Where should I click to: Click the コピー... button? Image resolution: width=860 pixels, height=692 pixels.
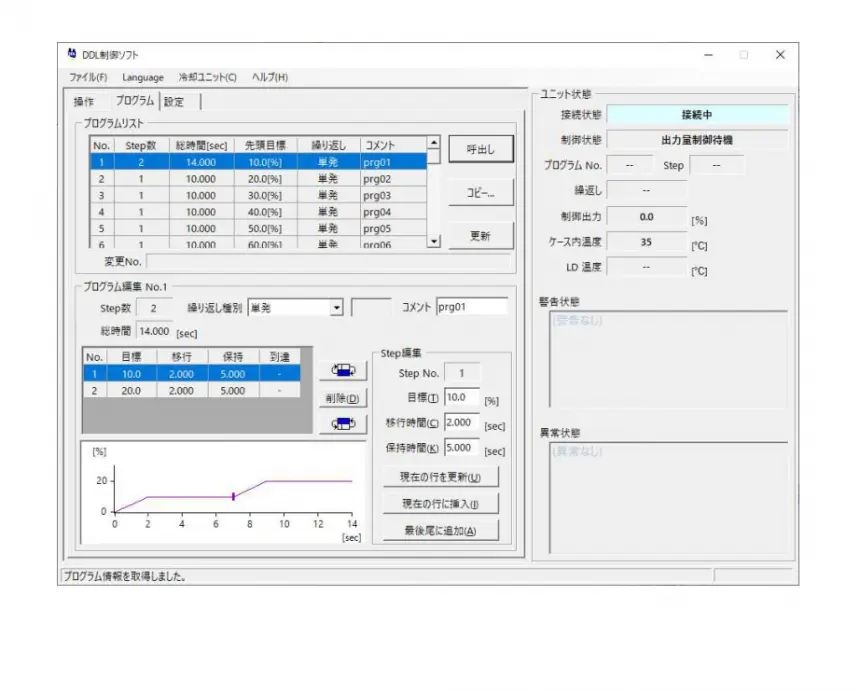pos(480,192)
